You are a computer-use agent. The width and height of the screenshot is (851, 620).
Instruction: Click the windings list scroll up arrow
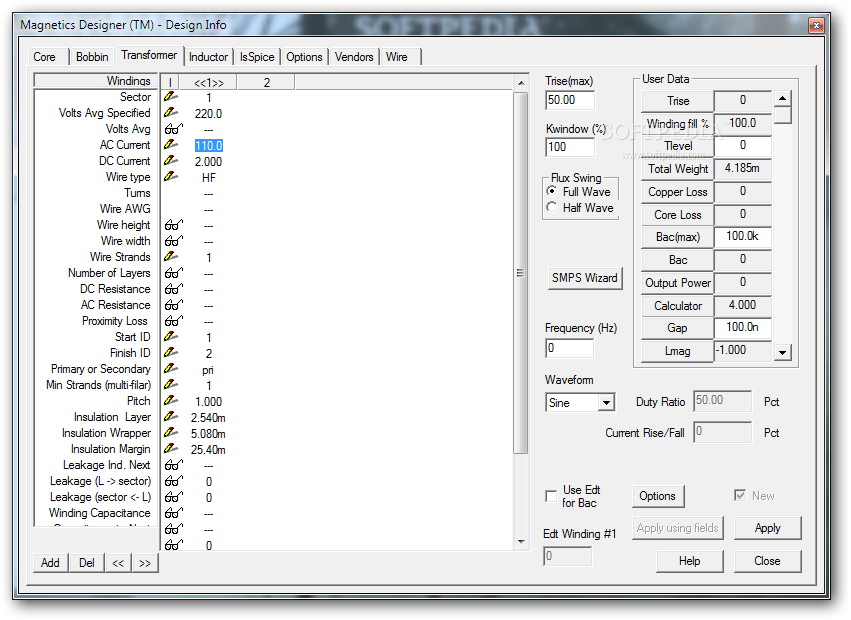pyautogui.click(x=521, y=83)
